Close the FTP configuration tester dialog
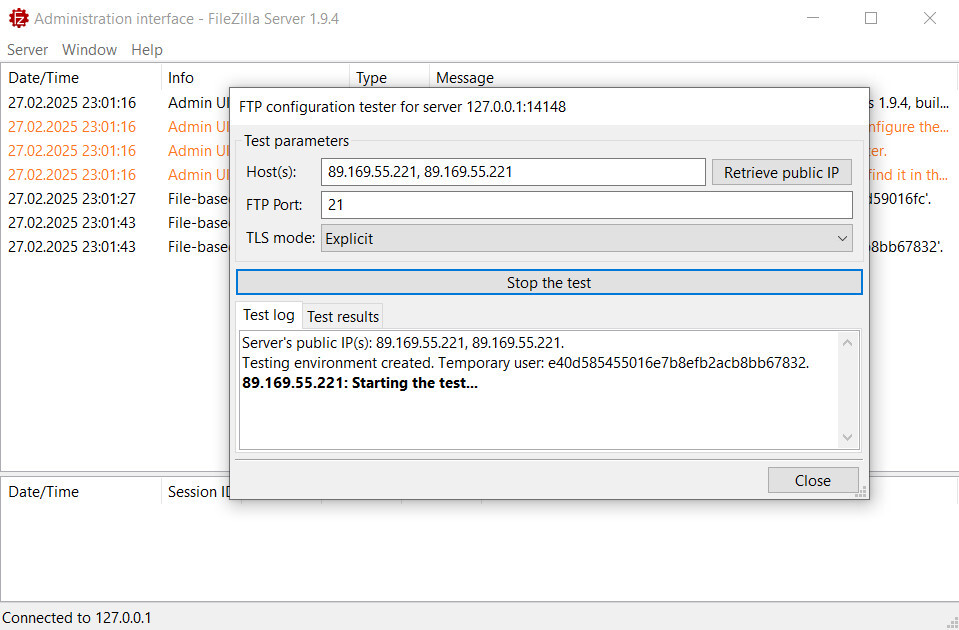959x630 pixels. pyautogui.click(x=813, y=480)
